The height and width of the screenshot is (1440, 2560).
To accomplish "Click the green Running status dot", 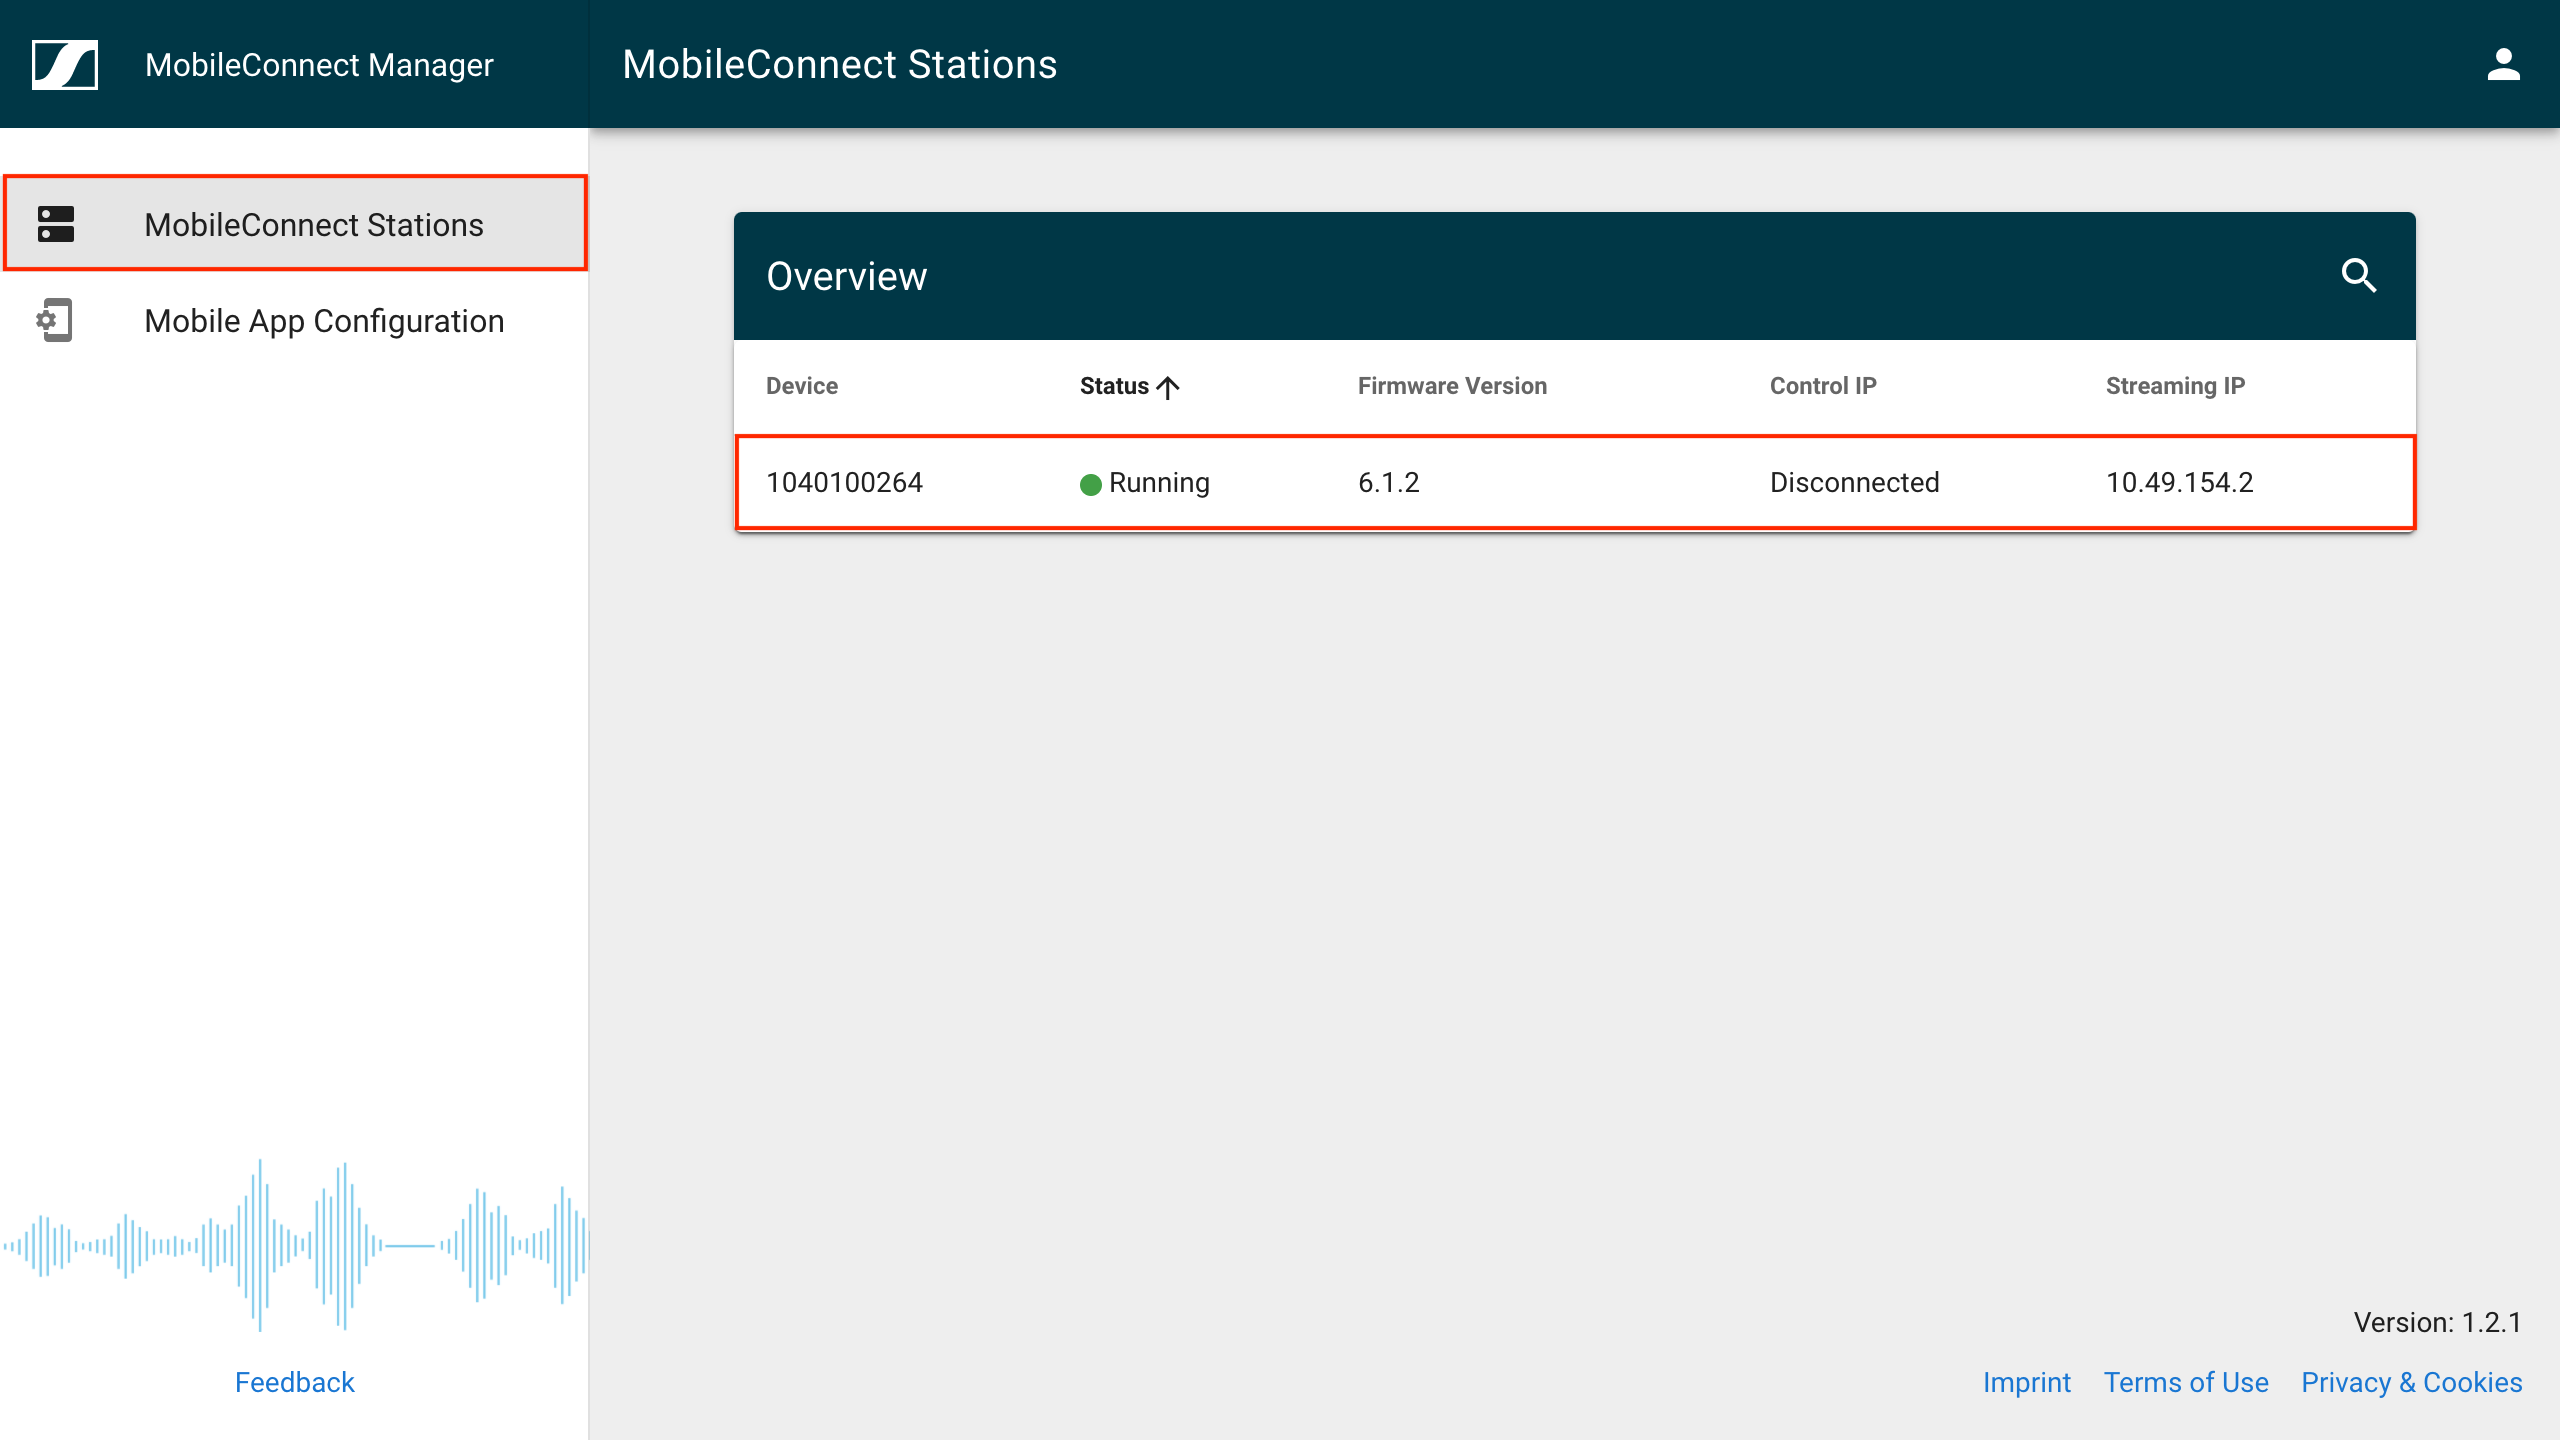I will [1091, 484].
